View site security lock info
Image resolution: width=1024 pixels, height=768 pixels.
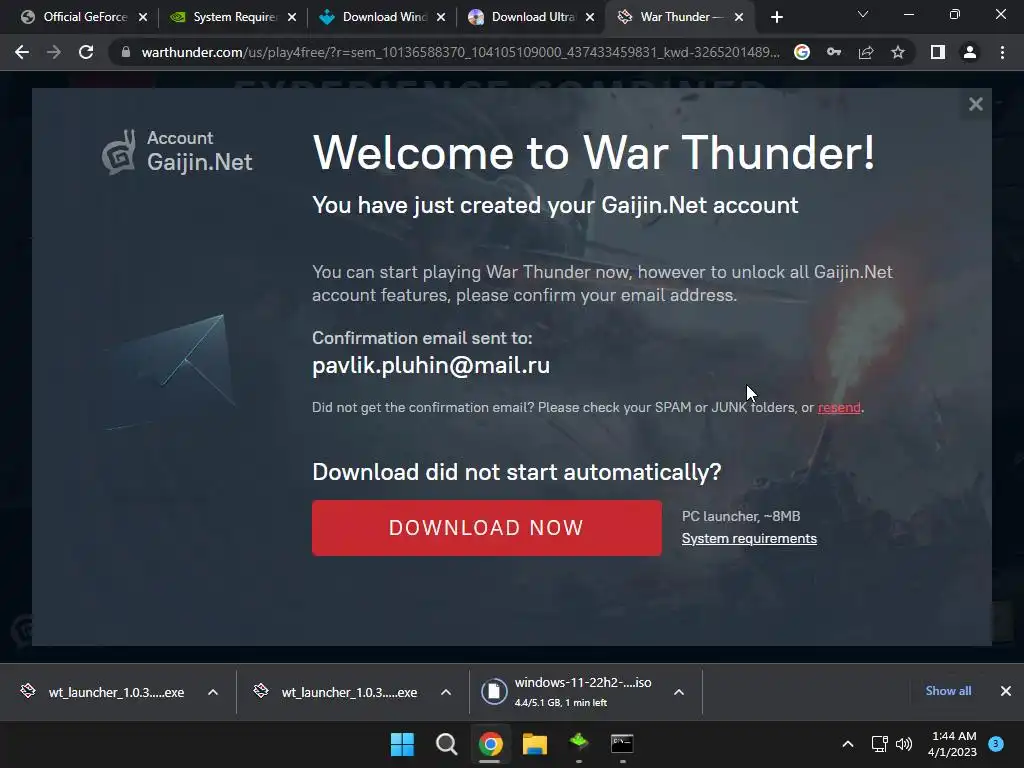point(126,52)
